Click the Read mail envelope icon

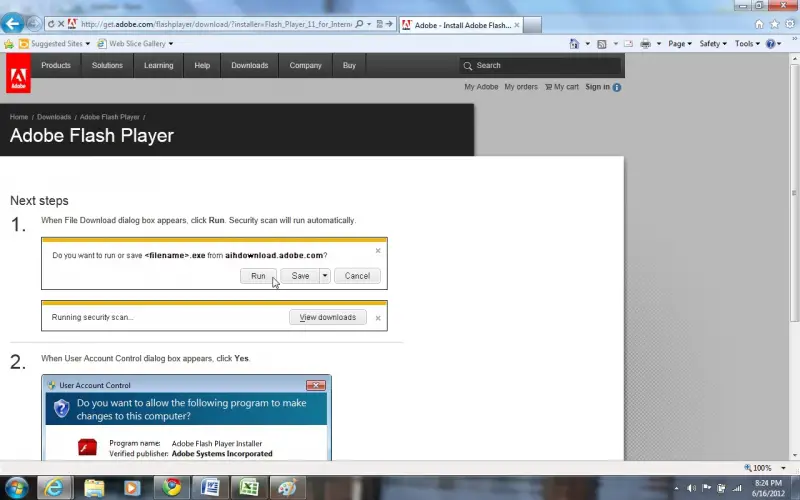(629, 44)
